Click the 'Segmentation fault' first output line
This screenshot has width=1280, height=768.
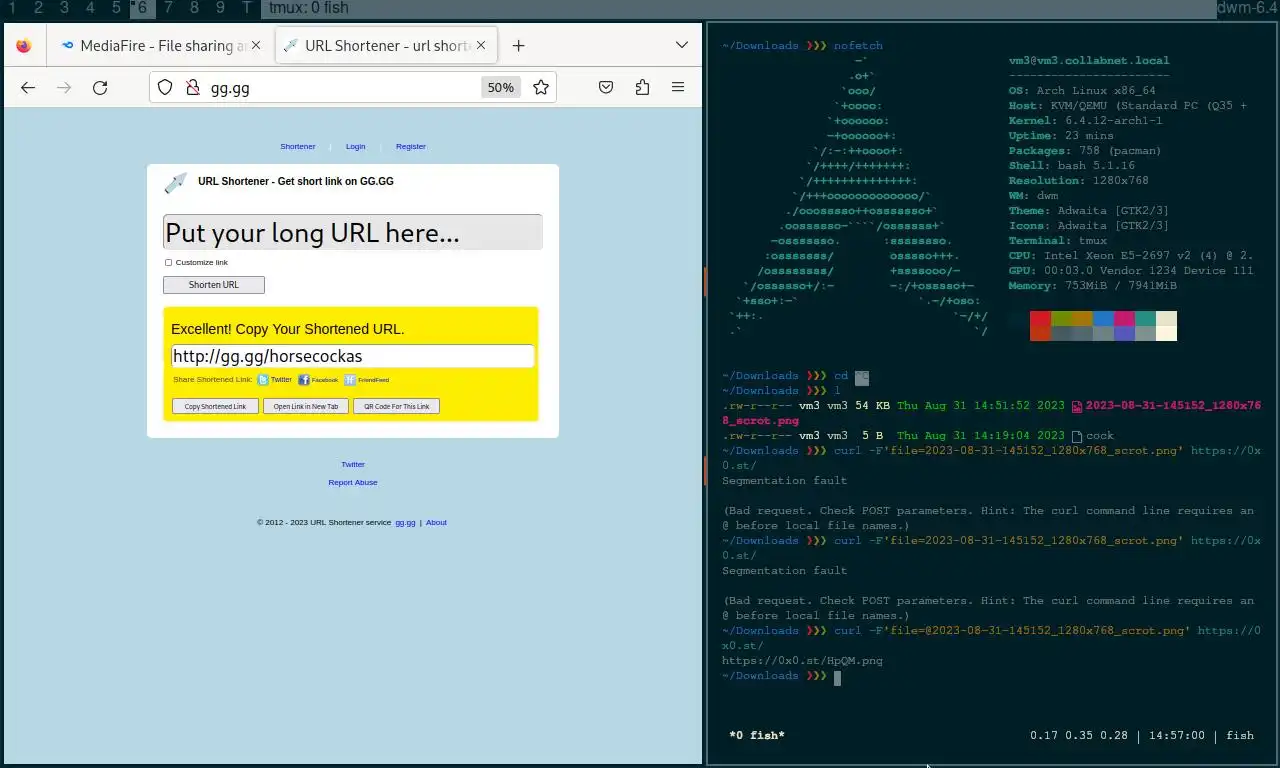785,481
